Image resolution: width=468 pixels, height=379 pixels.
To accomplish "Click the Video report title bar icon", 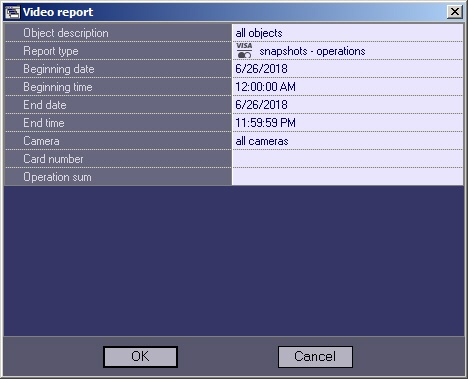I will pyautogui.click(x=12, y=12).
